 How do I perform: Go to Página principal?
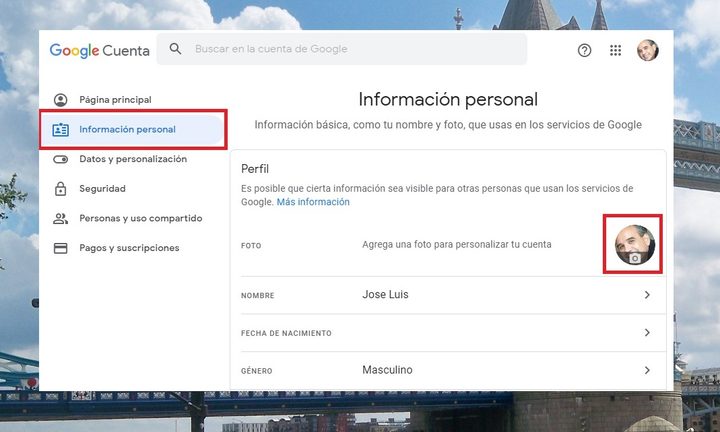(x=115, y=100)
